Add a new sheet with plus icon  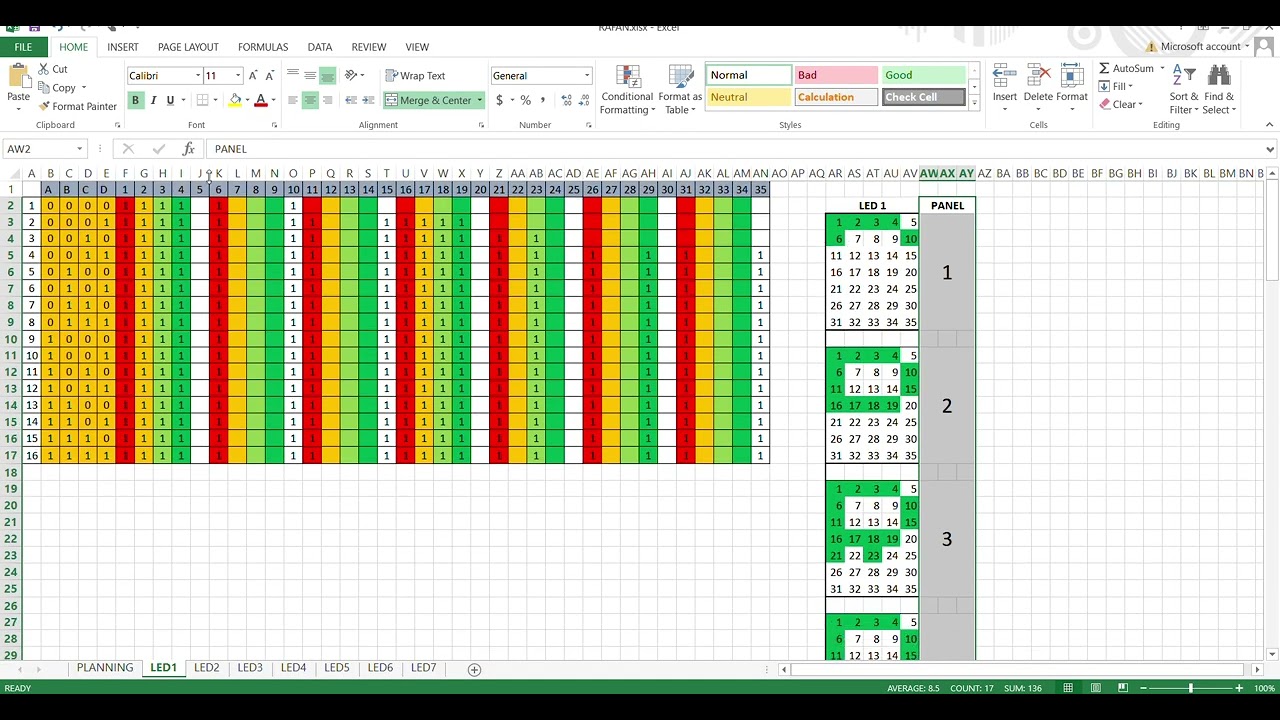point(474,669)
